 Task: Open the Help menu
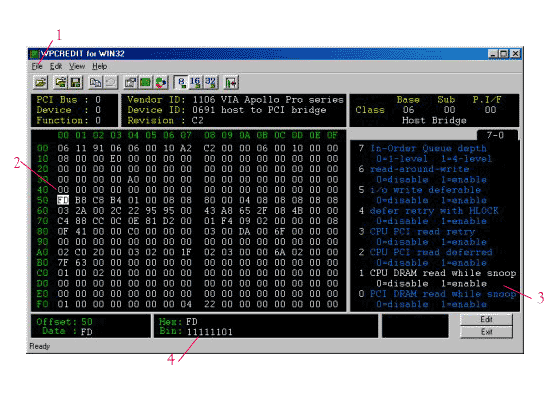click(100, 66)
